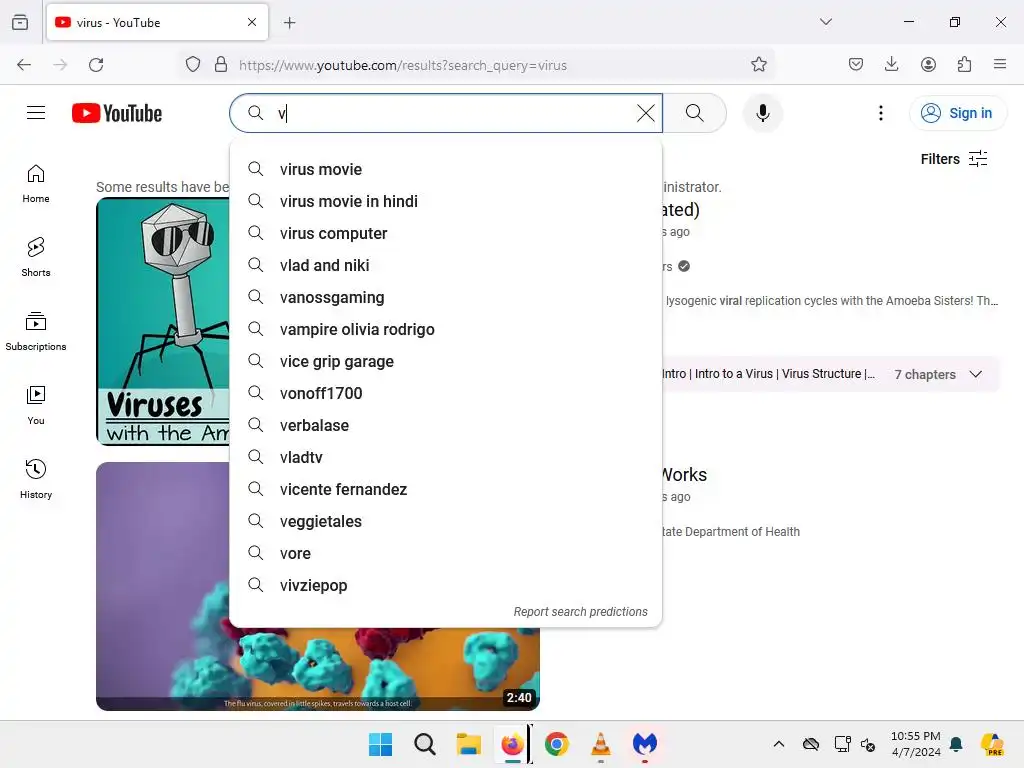Select 'vivziepop' suggestion

(445, 585)
